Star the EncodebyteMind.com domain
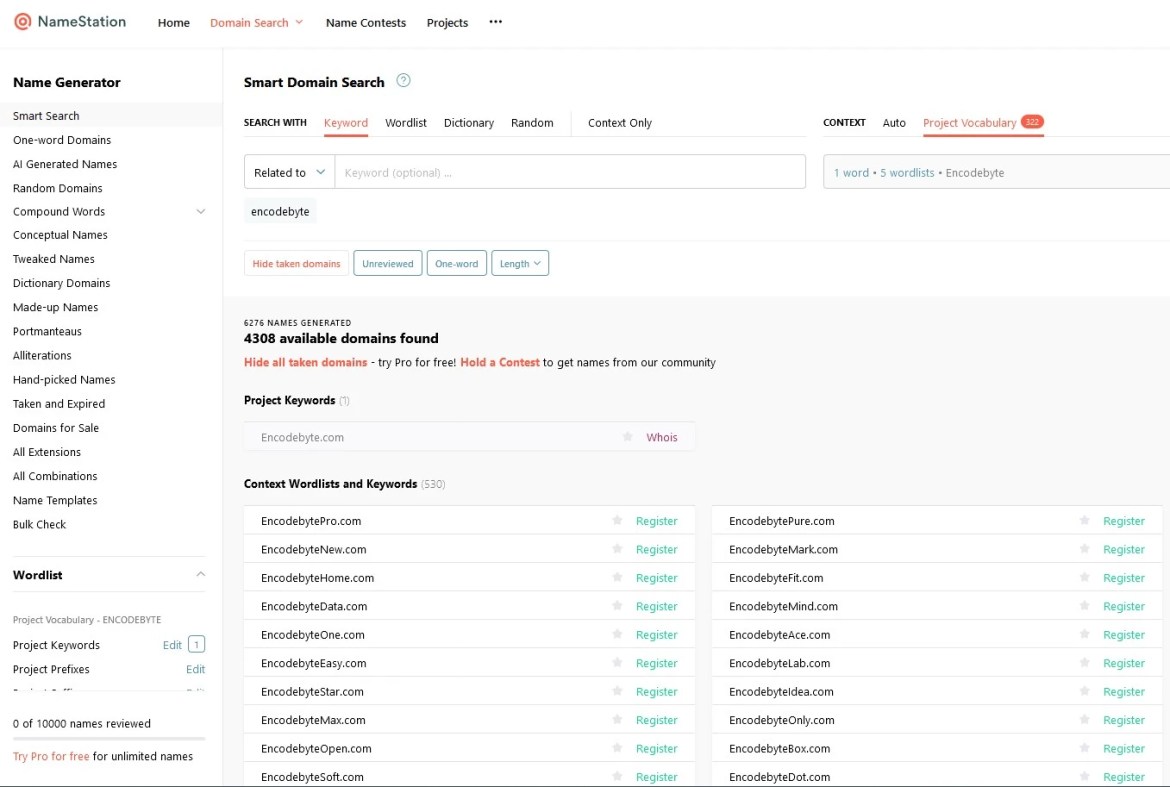Image resolution: width=1170 pixels, height=787 pixels. pyautogui.click(x=1084, y=605)
